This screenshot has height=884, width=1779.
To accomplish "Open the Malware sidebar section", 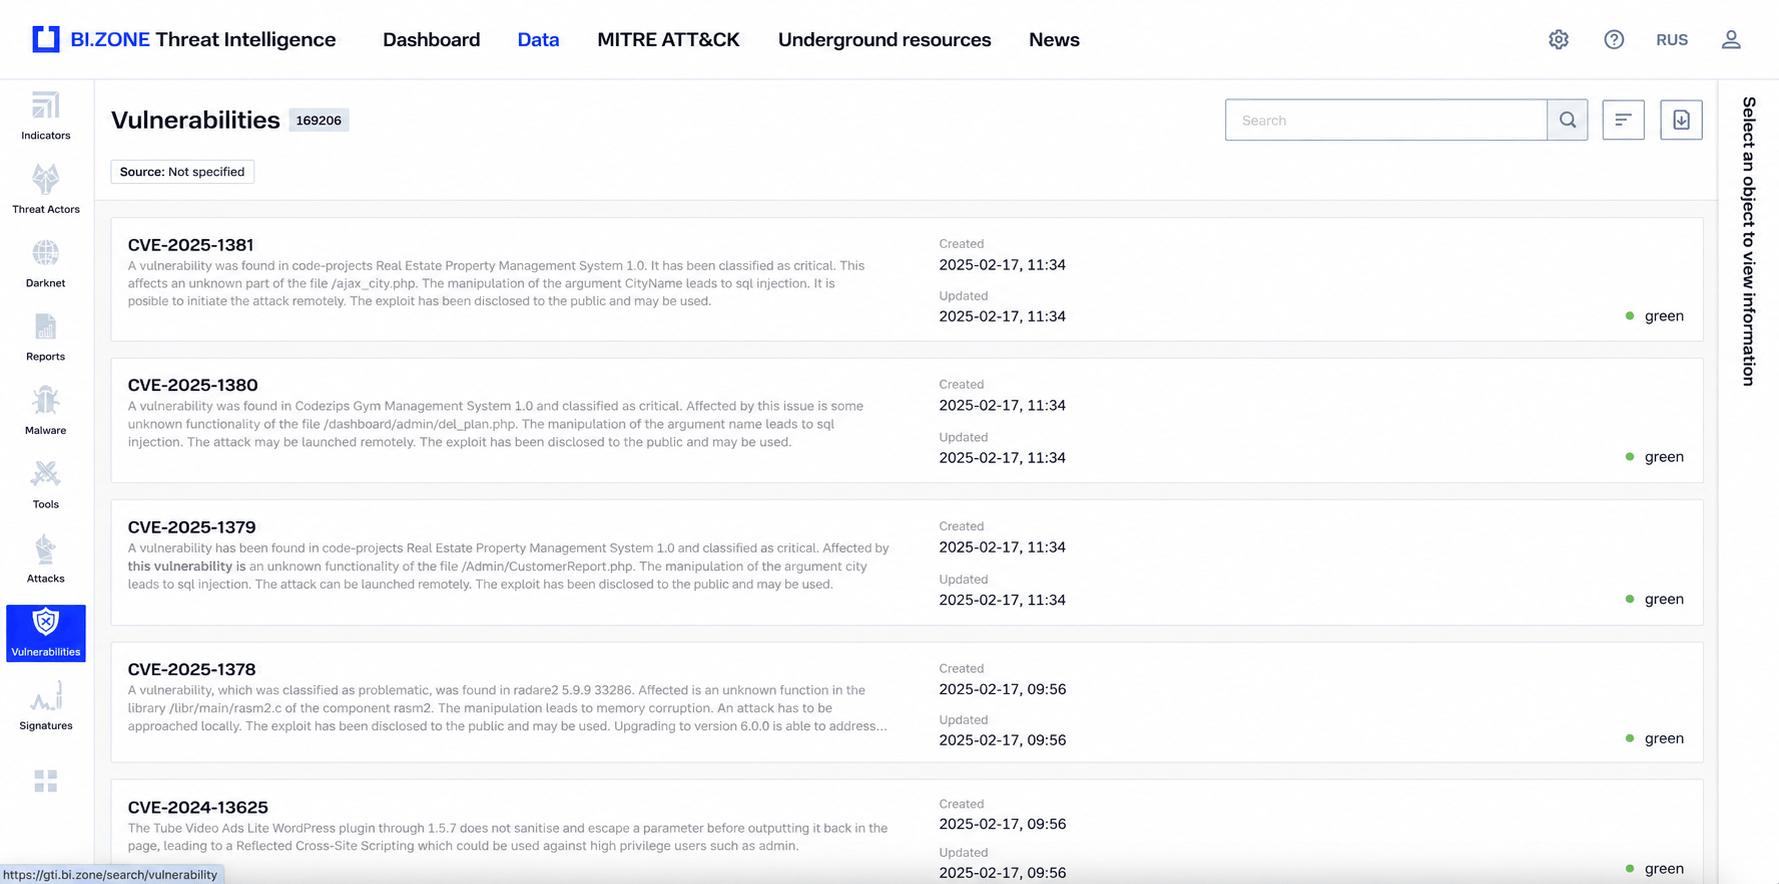I will (x=46, y=411).
